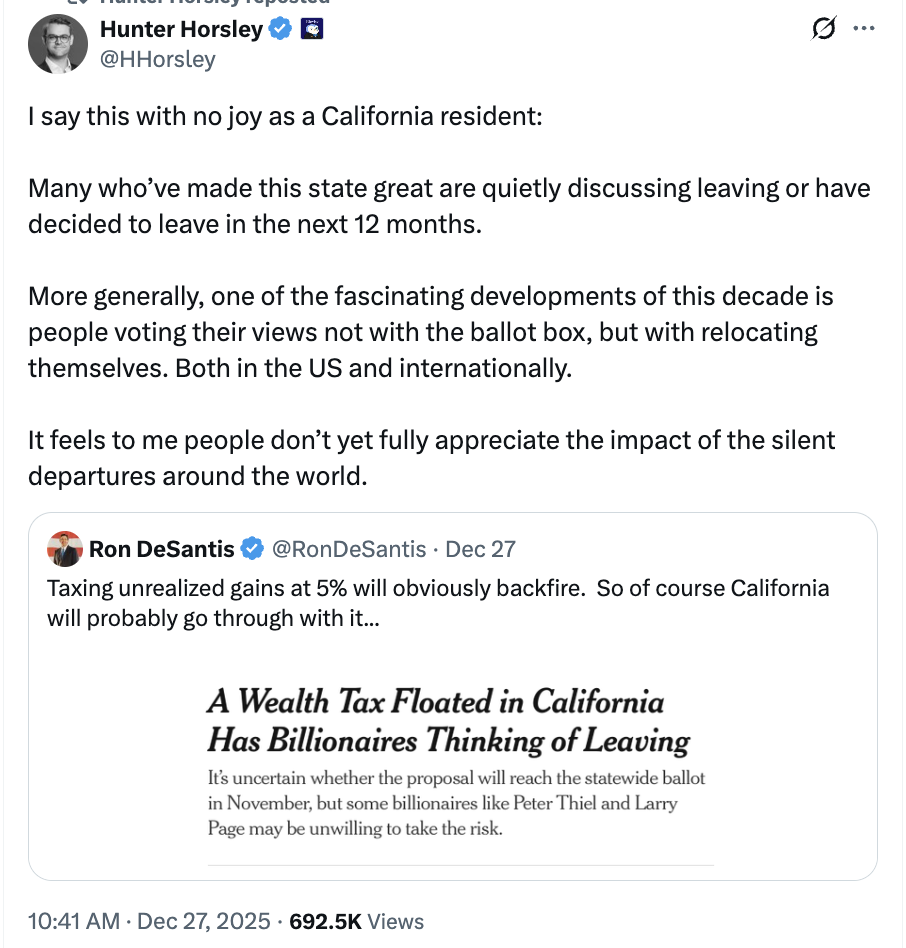Click Ron DeSantis's small profile avatar
The image size is (906, 948).
coord(65,549)
